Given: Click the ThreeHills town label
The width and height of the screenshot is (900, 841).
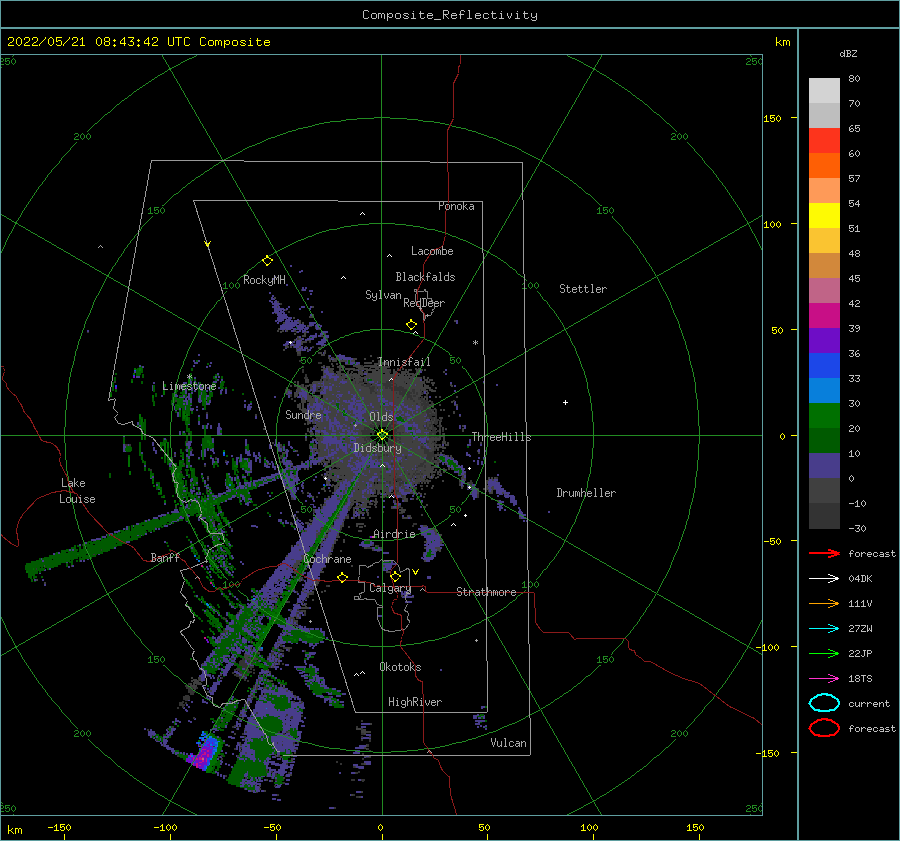Looking at the screenshot, I should 501,437.
